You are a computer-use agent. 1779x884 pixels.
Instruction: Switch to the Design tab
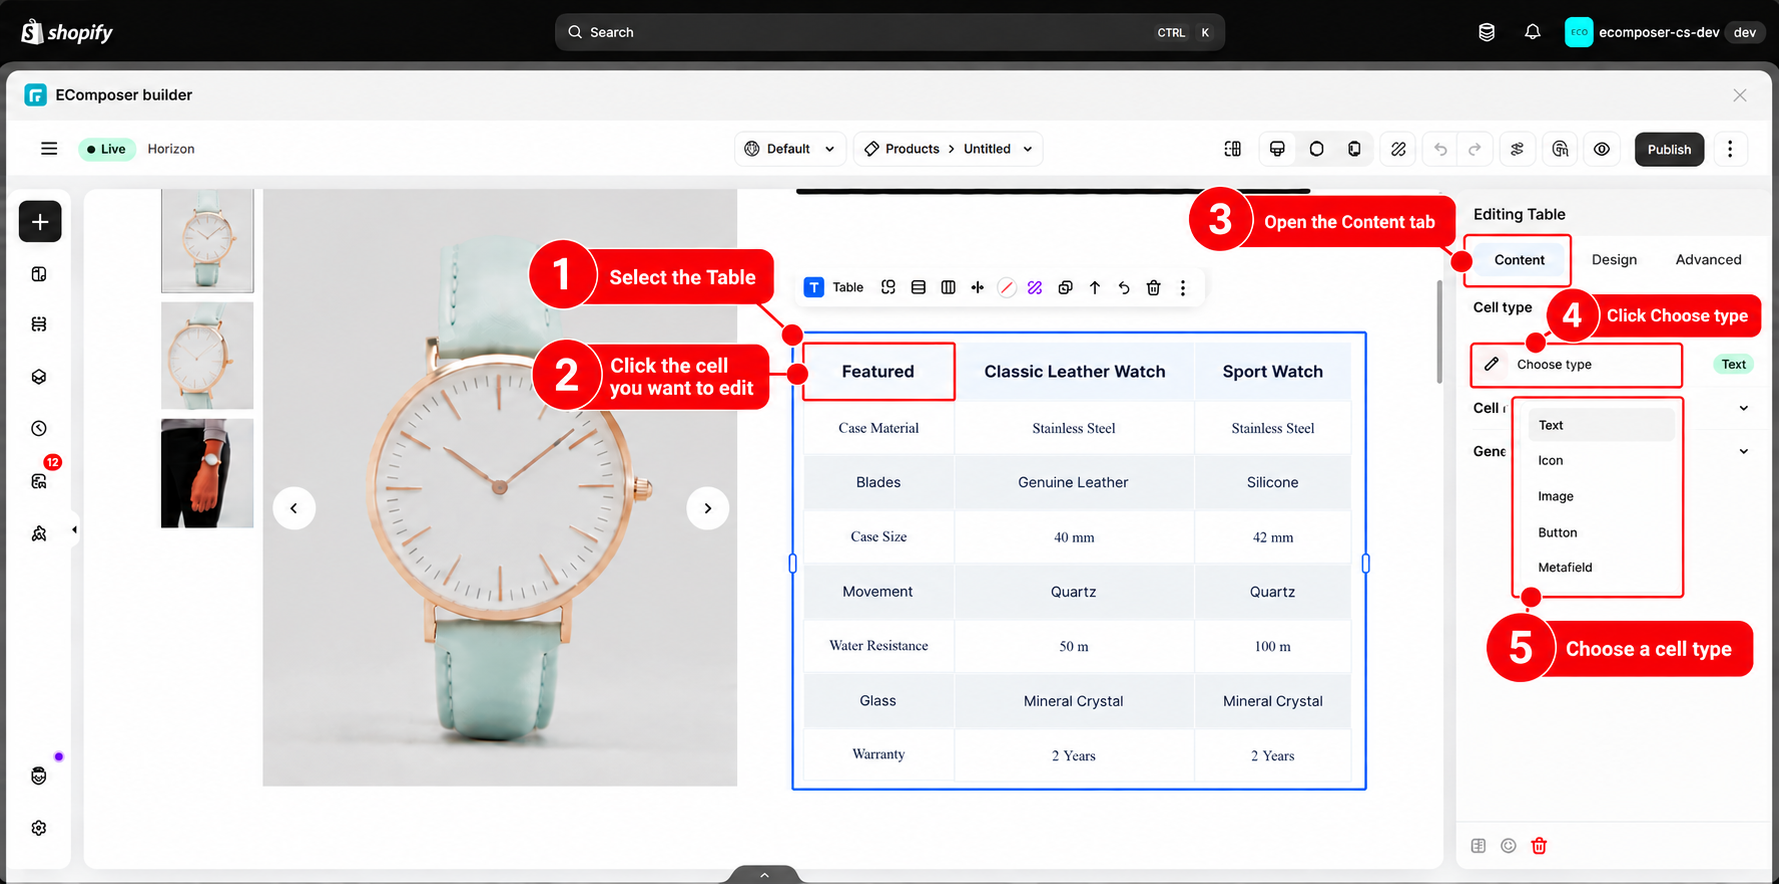[1614, 260]
